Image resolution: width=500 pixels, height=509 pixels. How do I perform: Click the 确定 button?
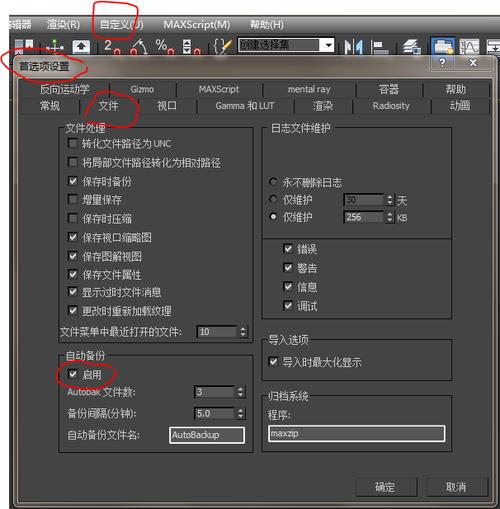pos(386,487)
